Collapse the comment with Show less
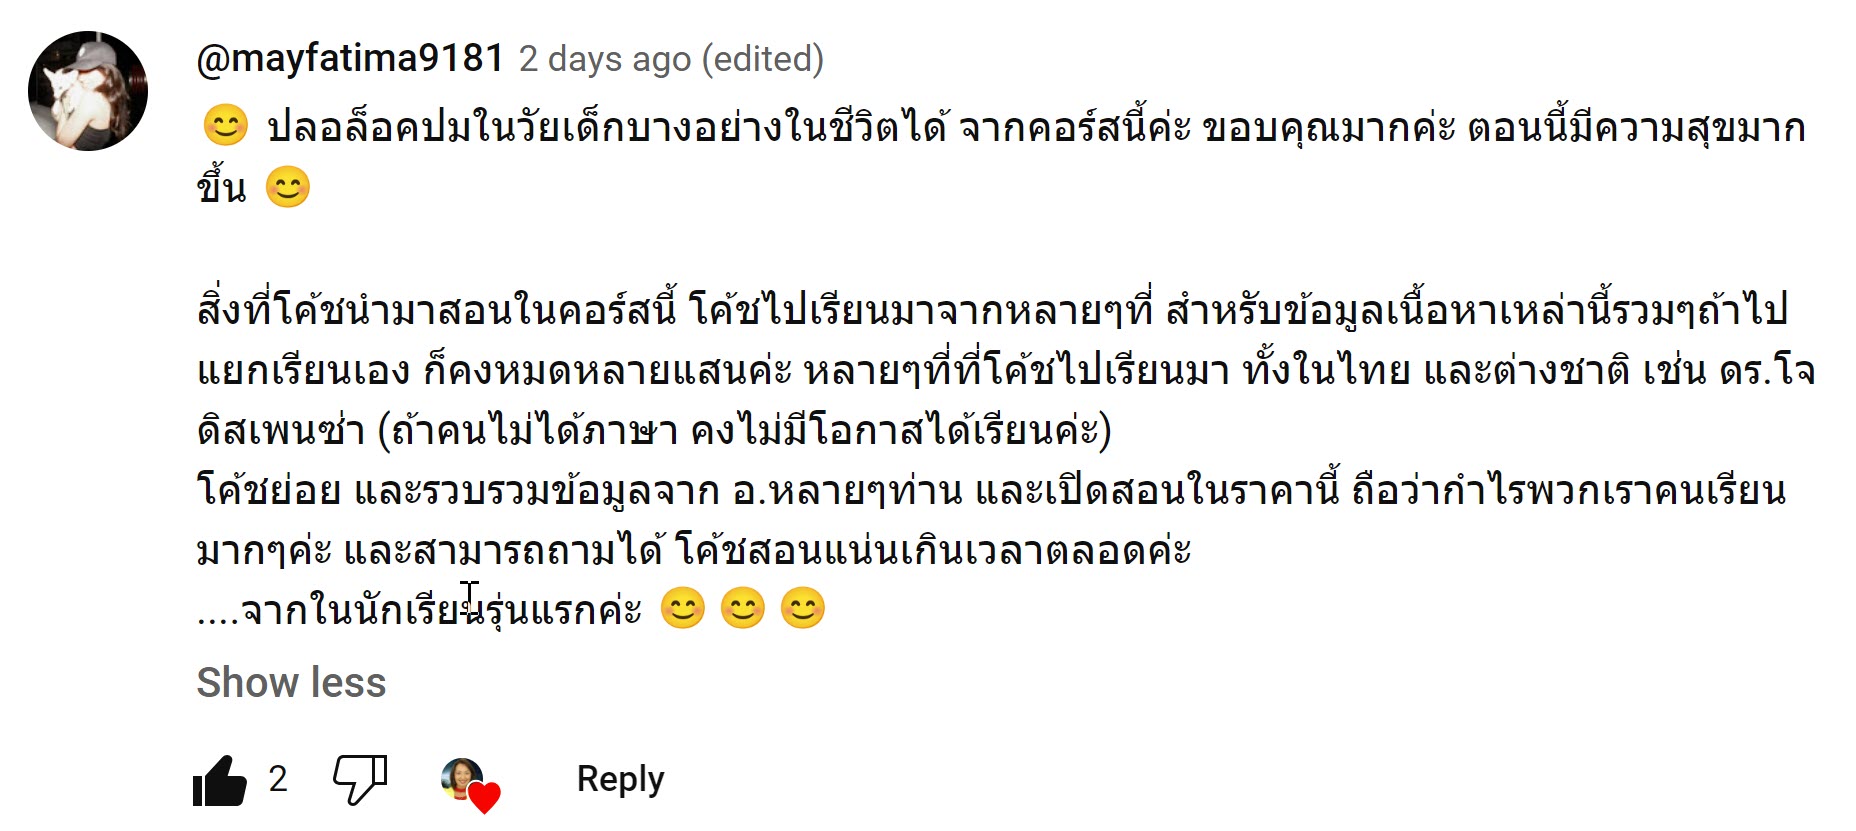This screenshot has height=831, width=1856. coord(291,682)
